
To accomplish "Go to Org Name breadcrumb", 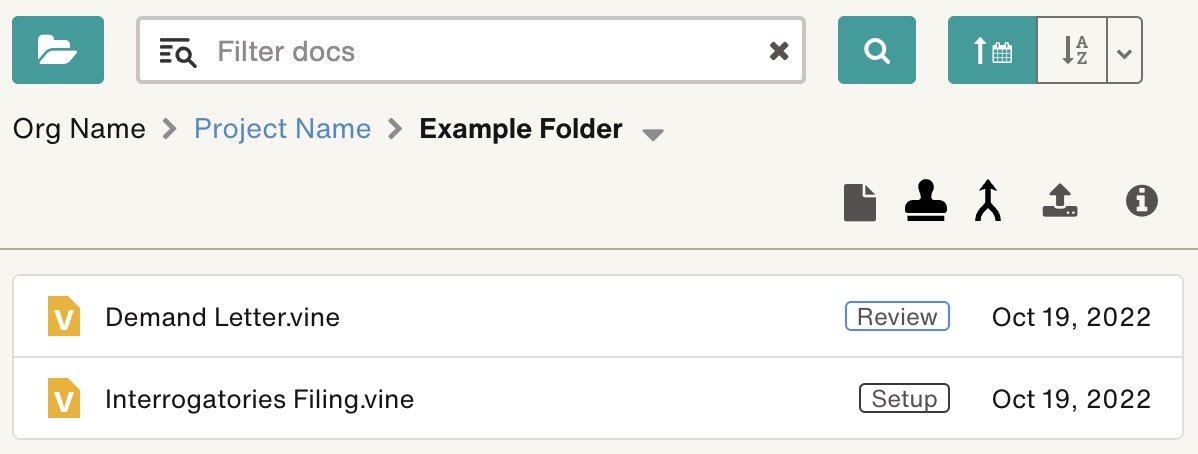I will pos(79,128).
